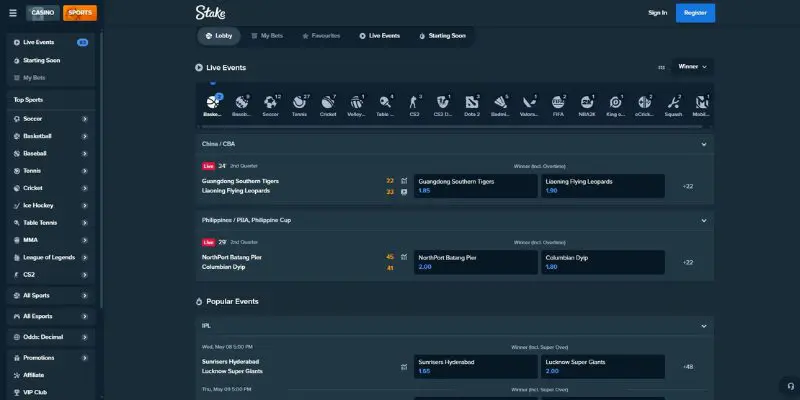Pick the Cricket icon in live sports carousel

(328, 102)
